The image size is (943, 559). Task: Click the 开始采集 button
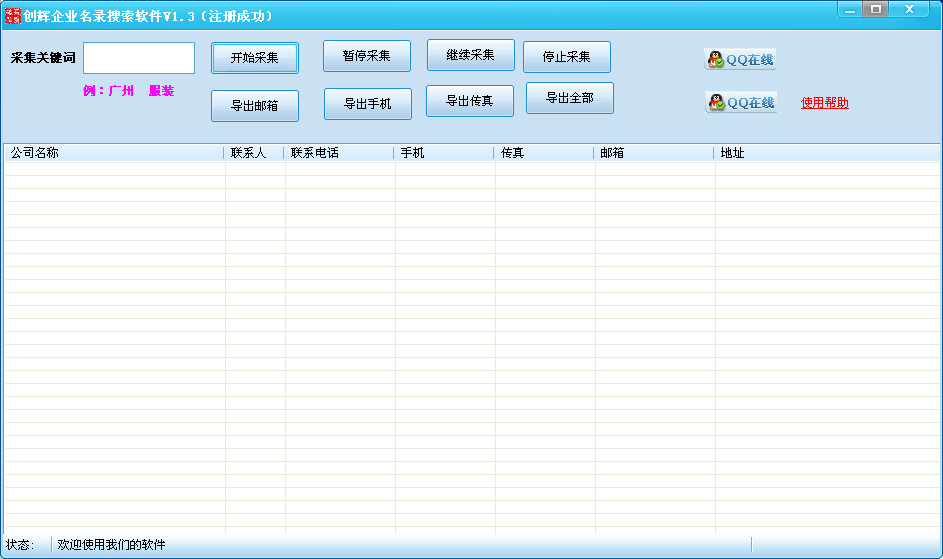[x=254, y=58]
